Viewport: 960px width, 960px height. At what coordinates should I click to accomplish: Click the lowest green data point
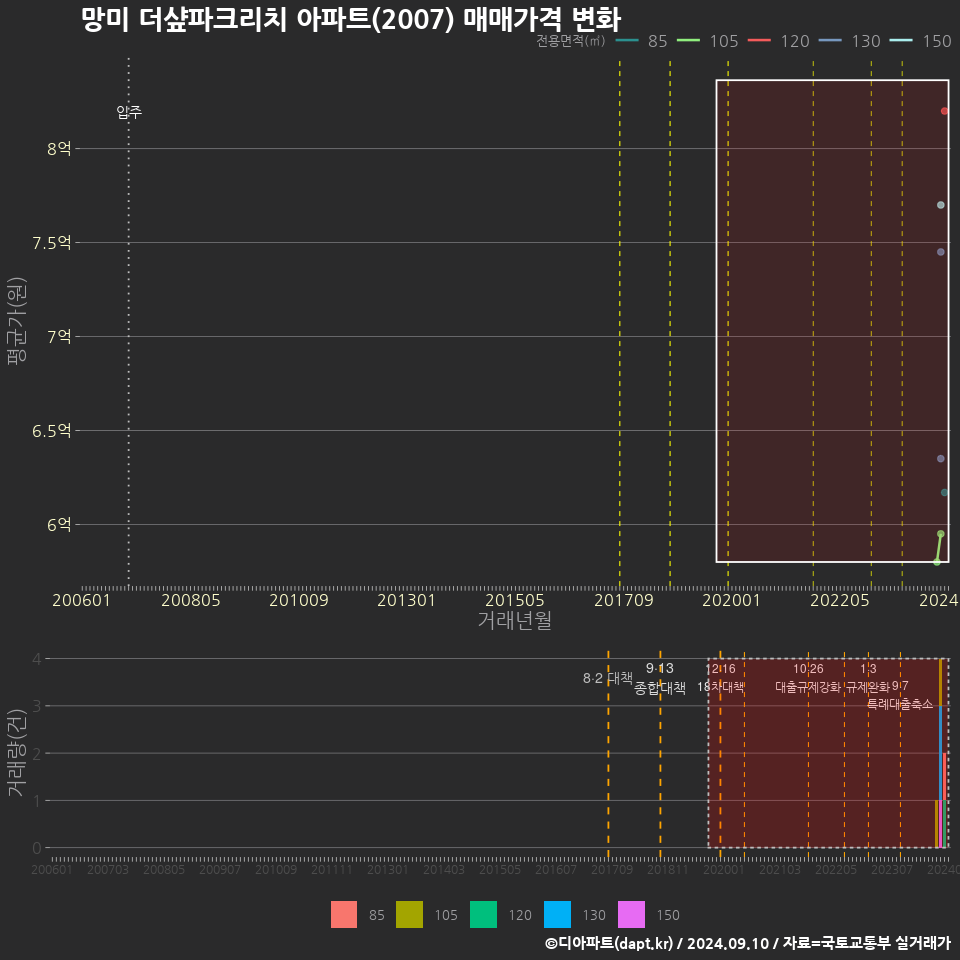pos(937,562)
